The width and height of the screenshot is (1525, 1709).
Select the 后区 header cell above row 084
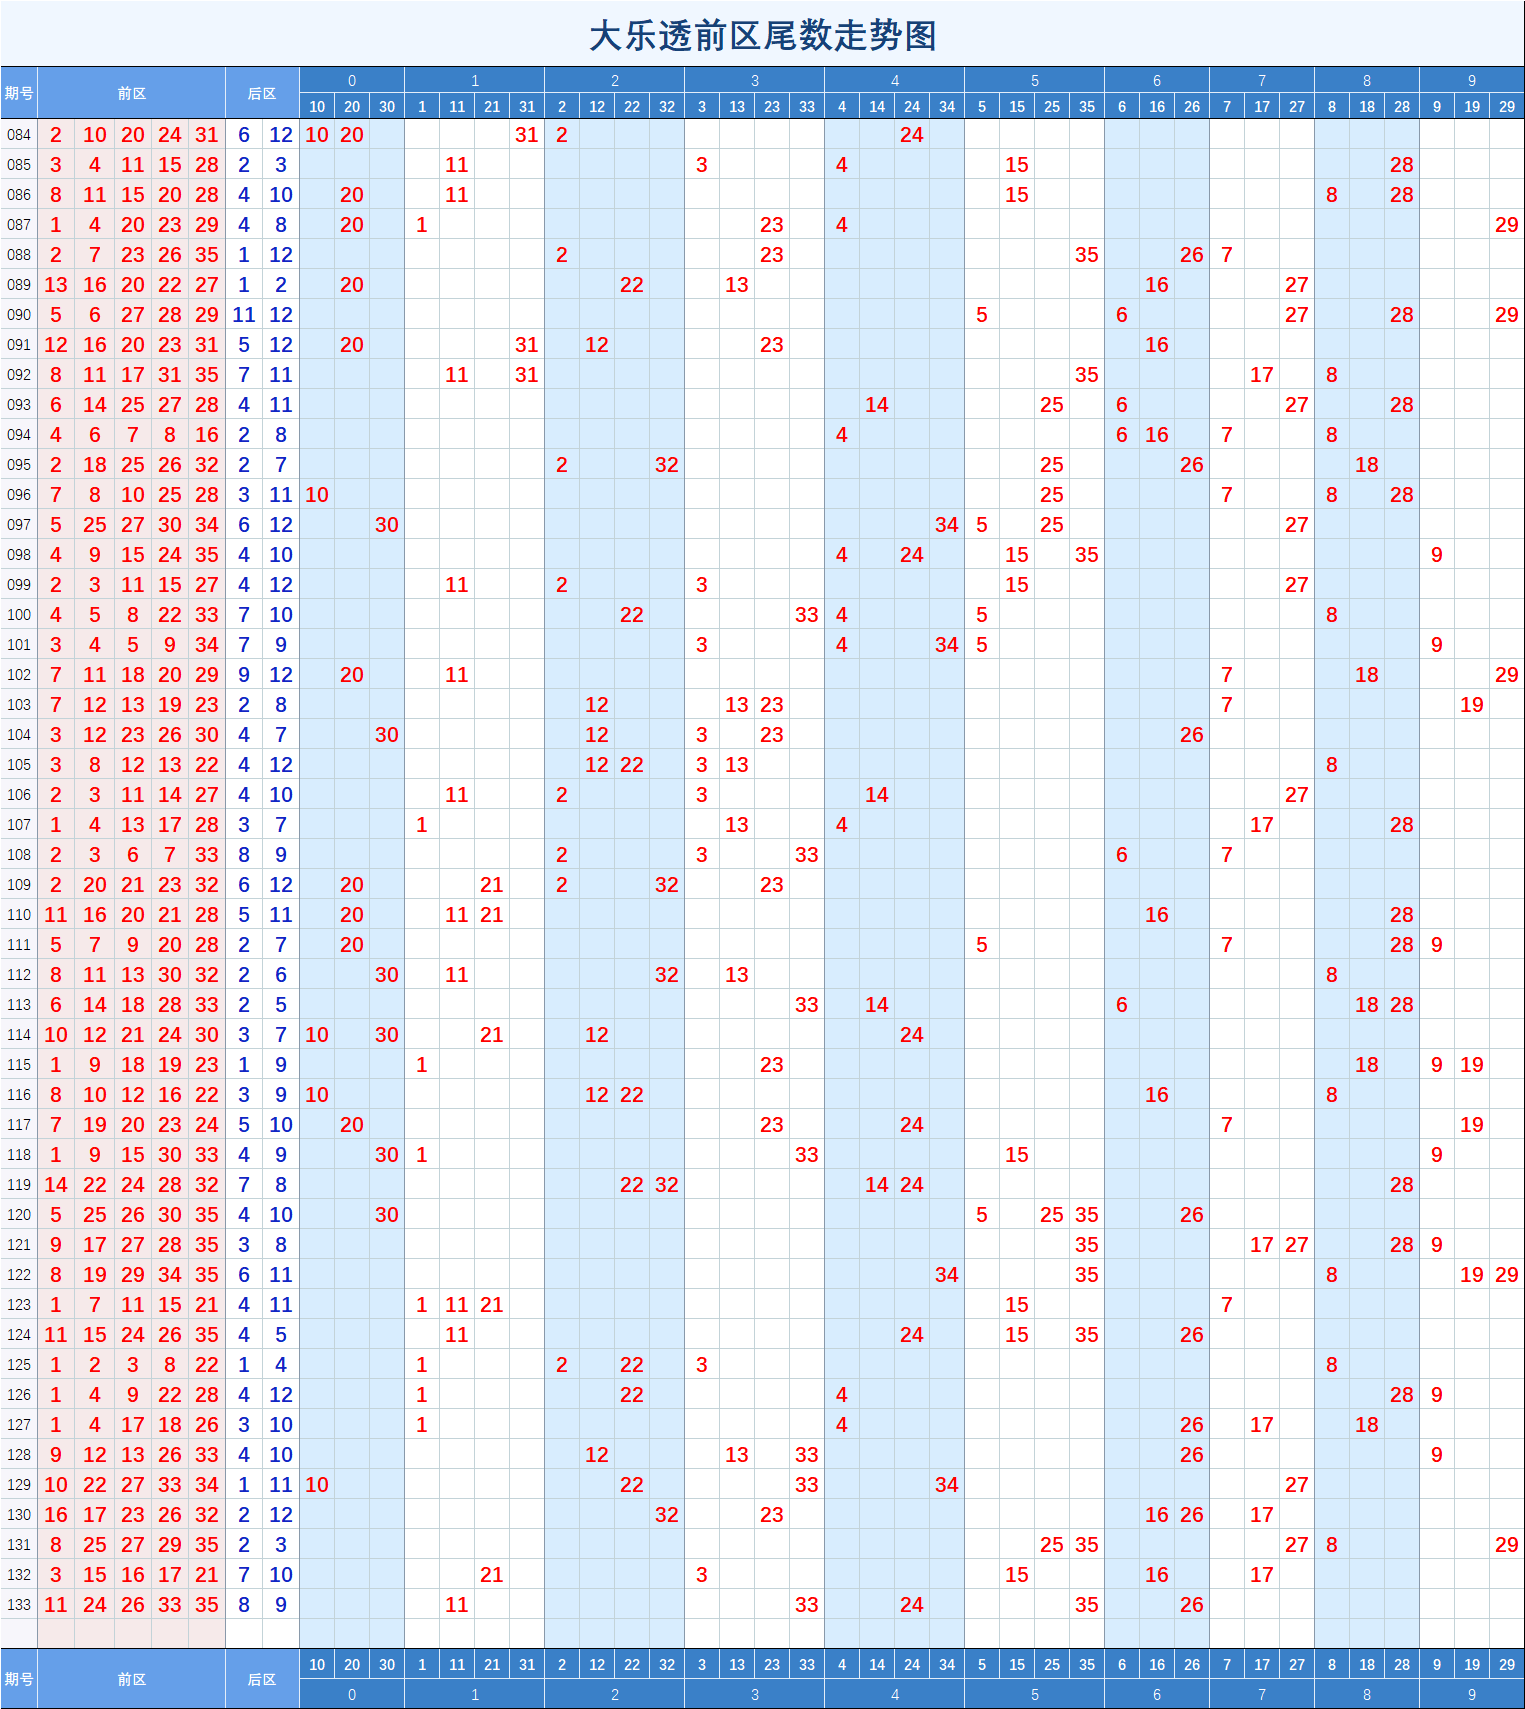[x=262, y=93]
